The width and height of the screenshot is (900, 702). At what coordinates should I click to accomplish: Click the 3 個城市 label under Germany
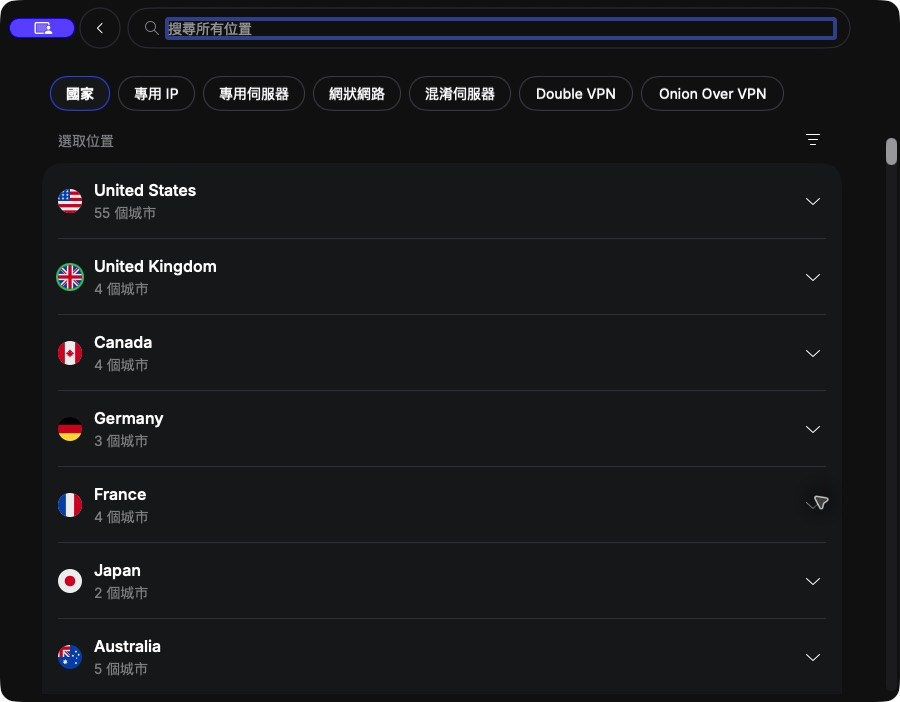pos(121,441)
